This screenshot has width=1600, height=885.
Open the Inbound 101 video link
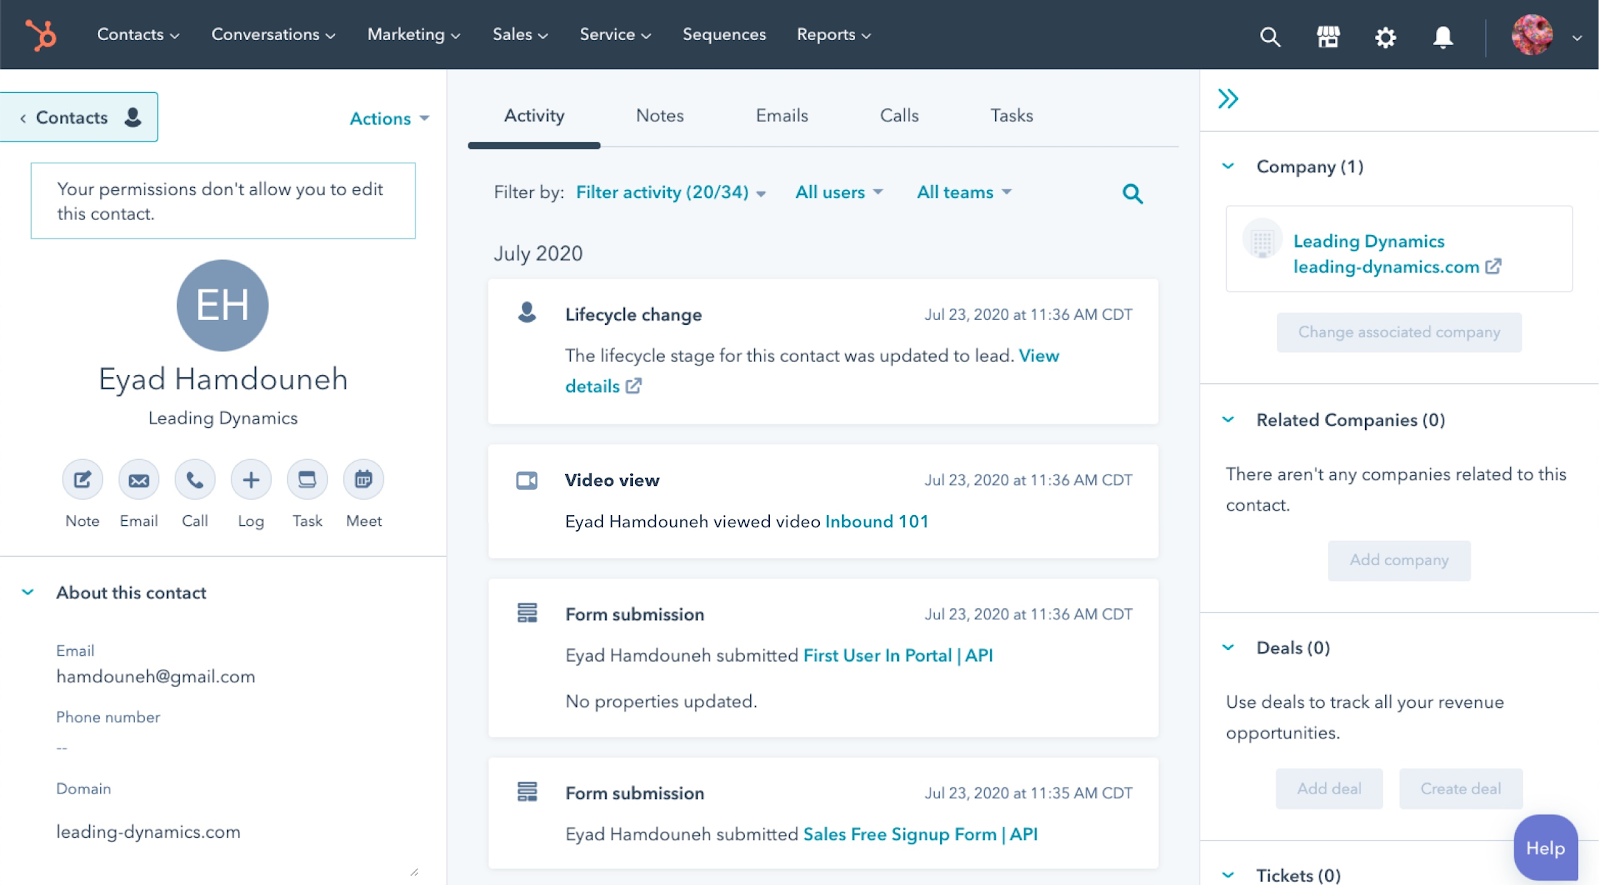[876, 521]
